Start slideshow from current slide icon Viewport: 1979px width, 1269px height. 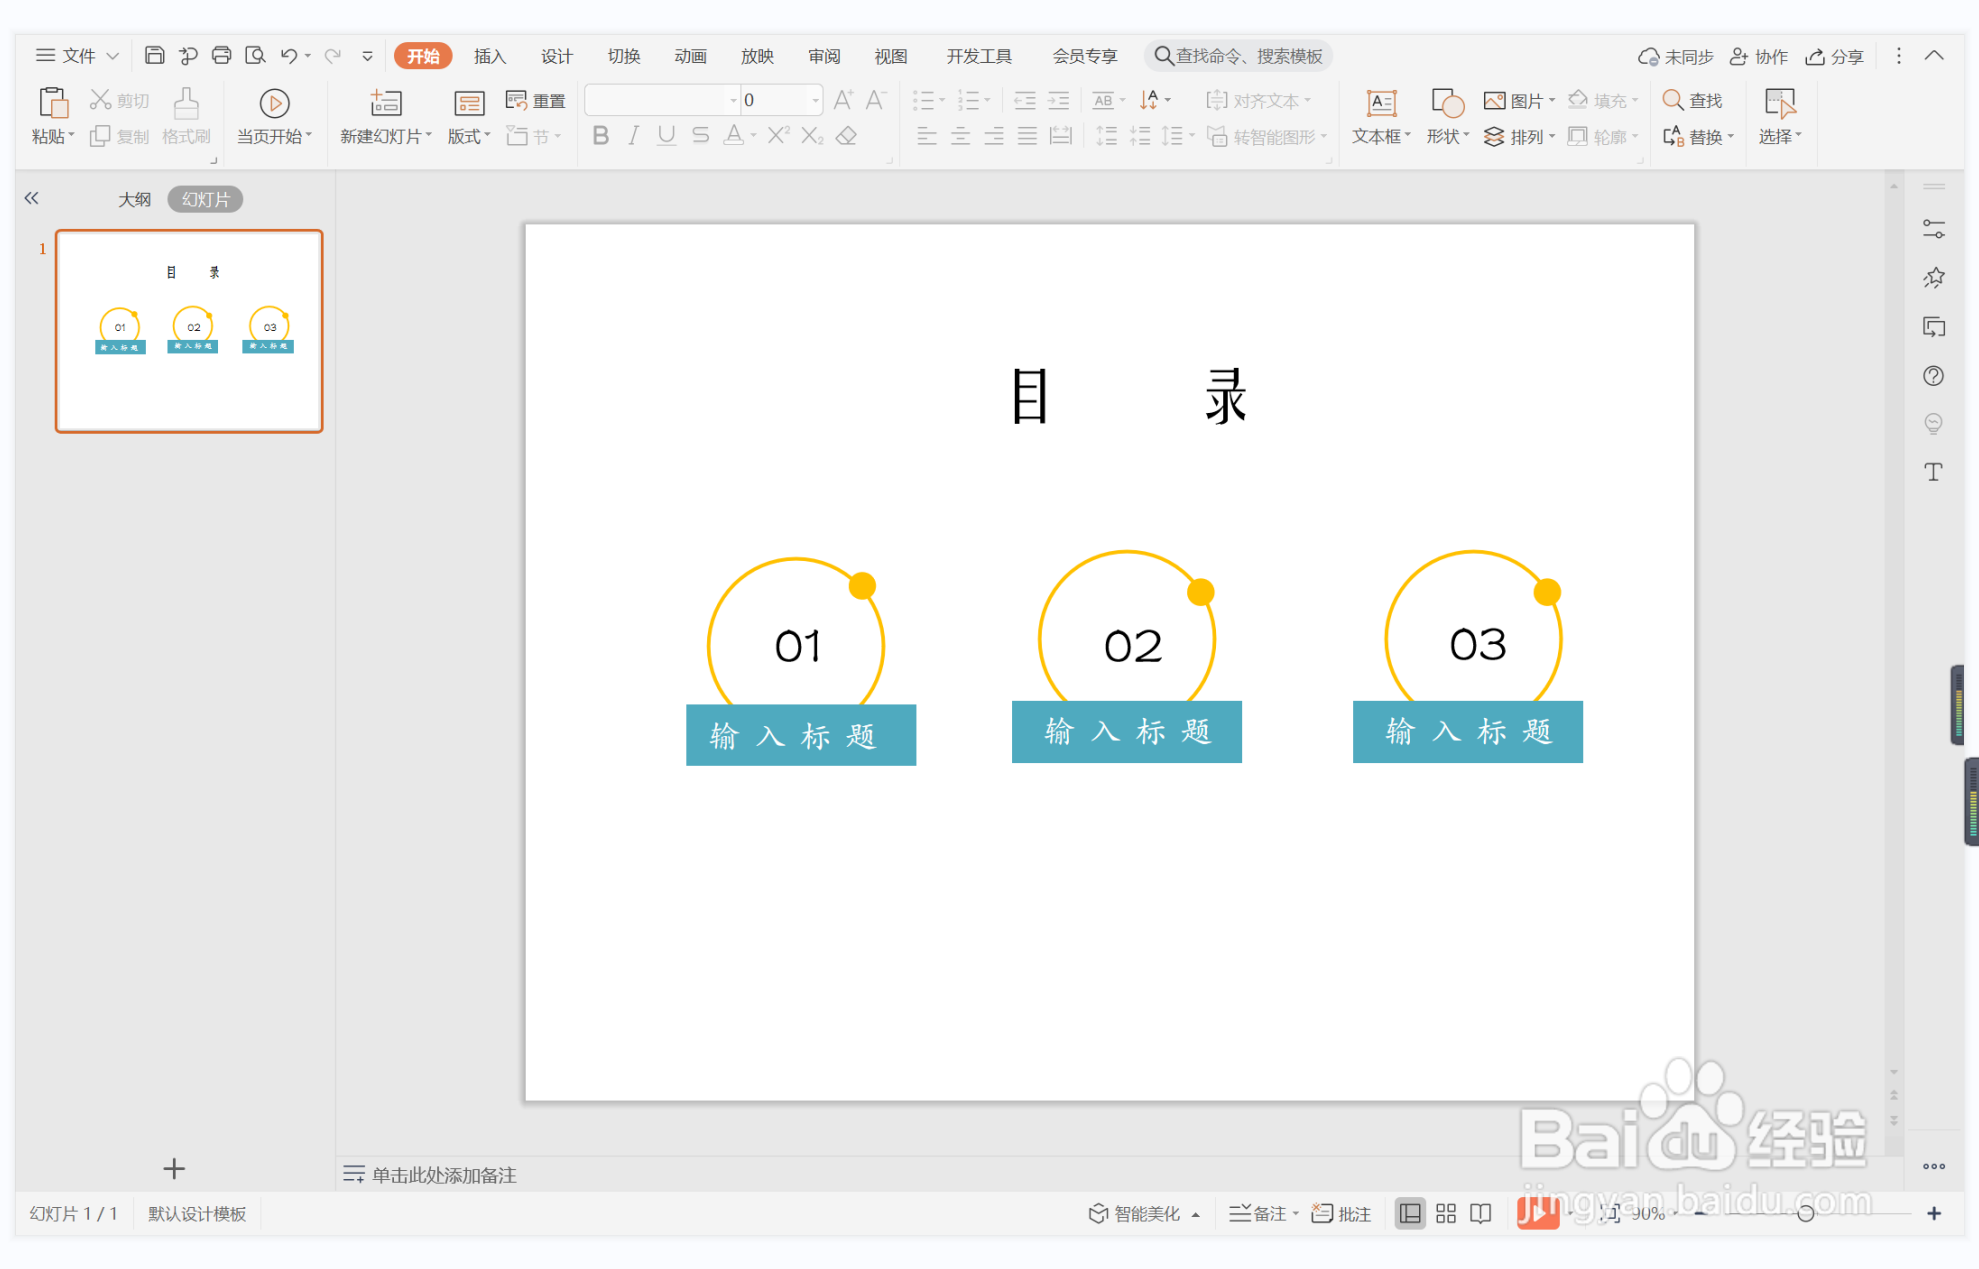(x=274, y=104)
